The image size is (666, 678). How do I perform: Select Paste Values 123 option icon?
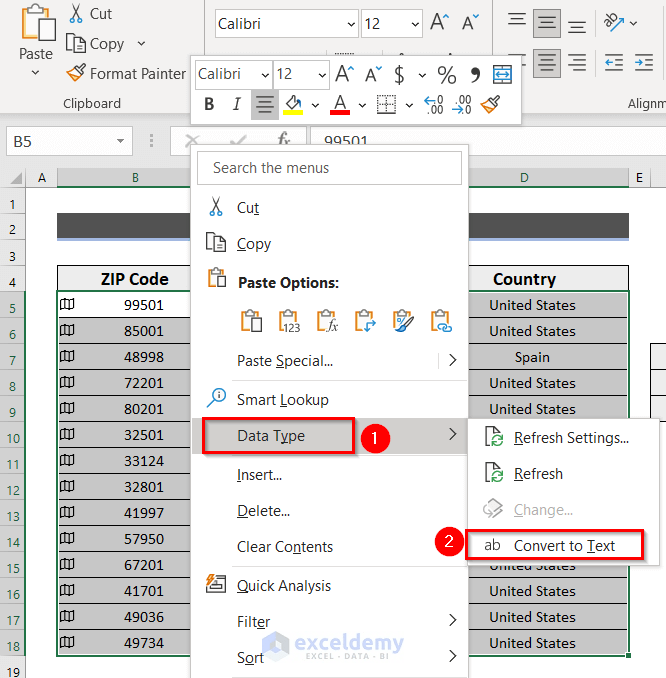(289, 321)
